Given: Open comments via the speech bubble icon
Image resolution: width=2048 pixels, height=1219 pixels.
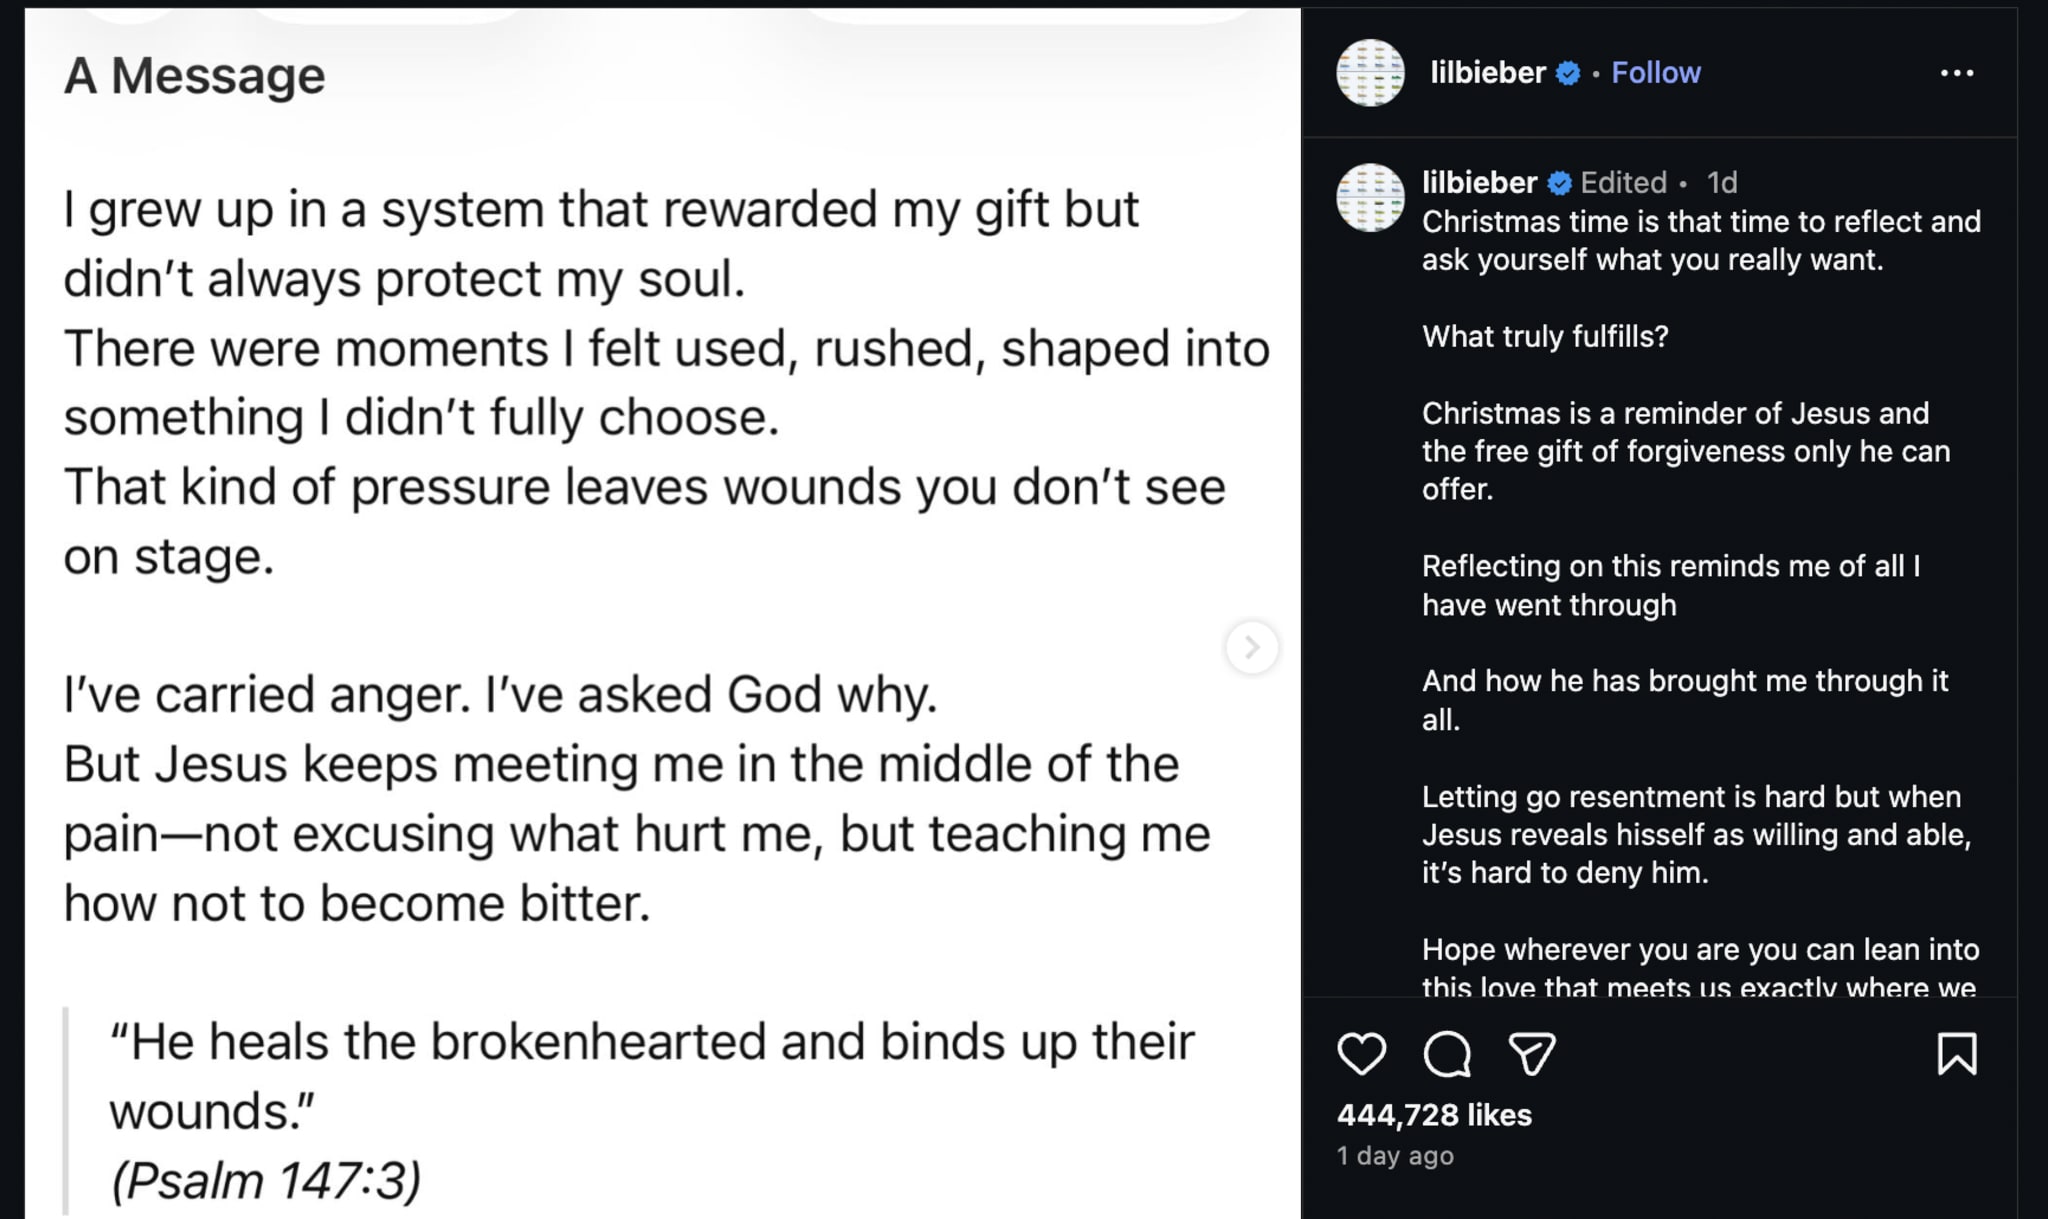Looking at the screenshot, I should 1449,1052.
